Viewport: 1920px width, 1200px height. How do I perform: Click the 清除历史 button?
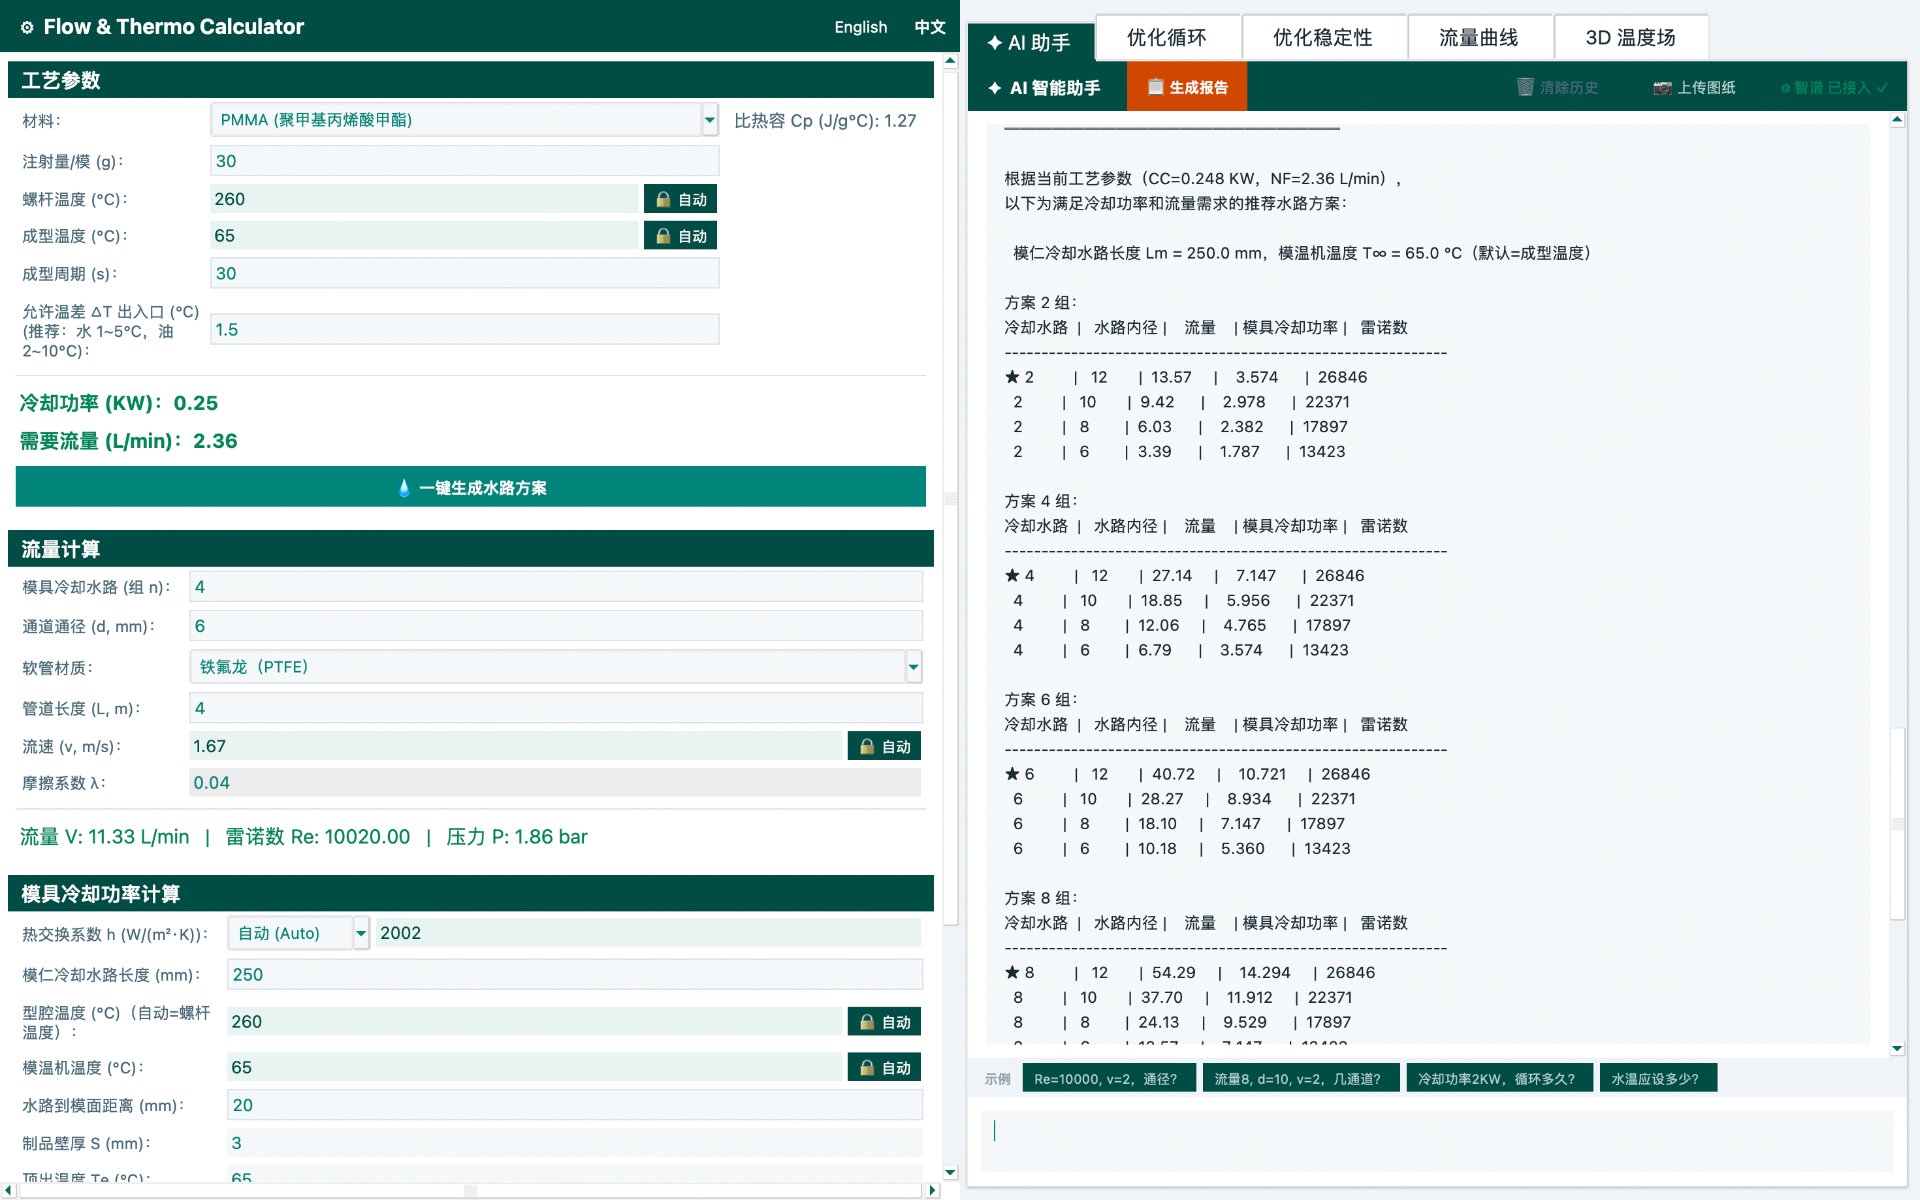pos(1557,87)
